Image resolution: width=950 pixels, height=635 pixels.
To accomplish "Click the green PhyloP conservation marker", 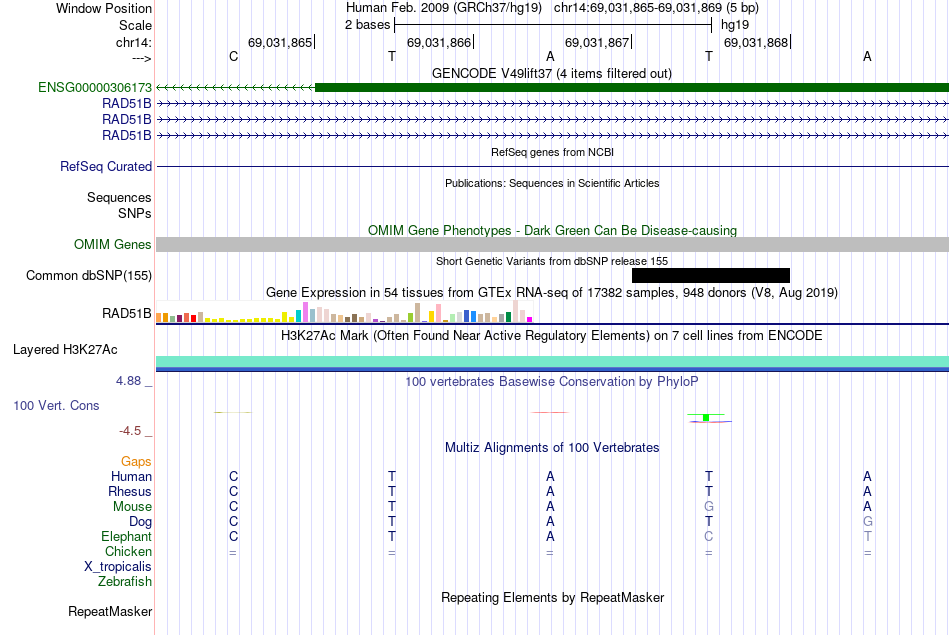I will tap(706, 417).
